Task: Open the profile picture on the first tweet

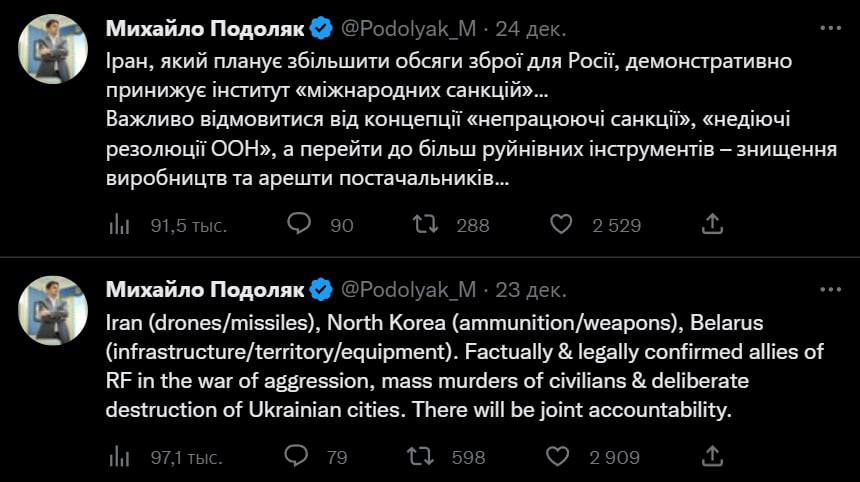Action: click(x=54, y=48)
